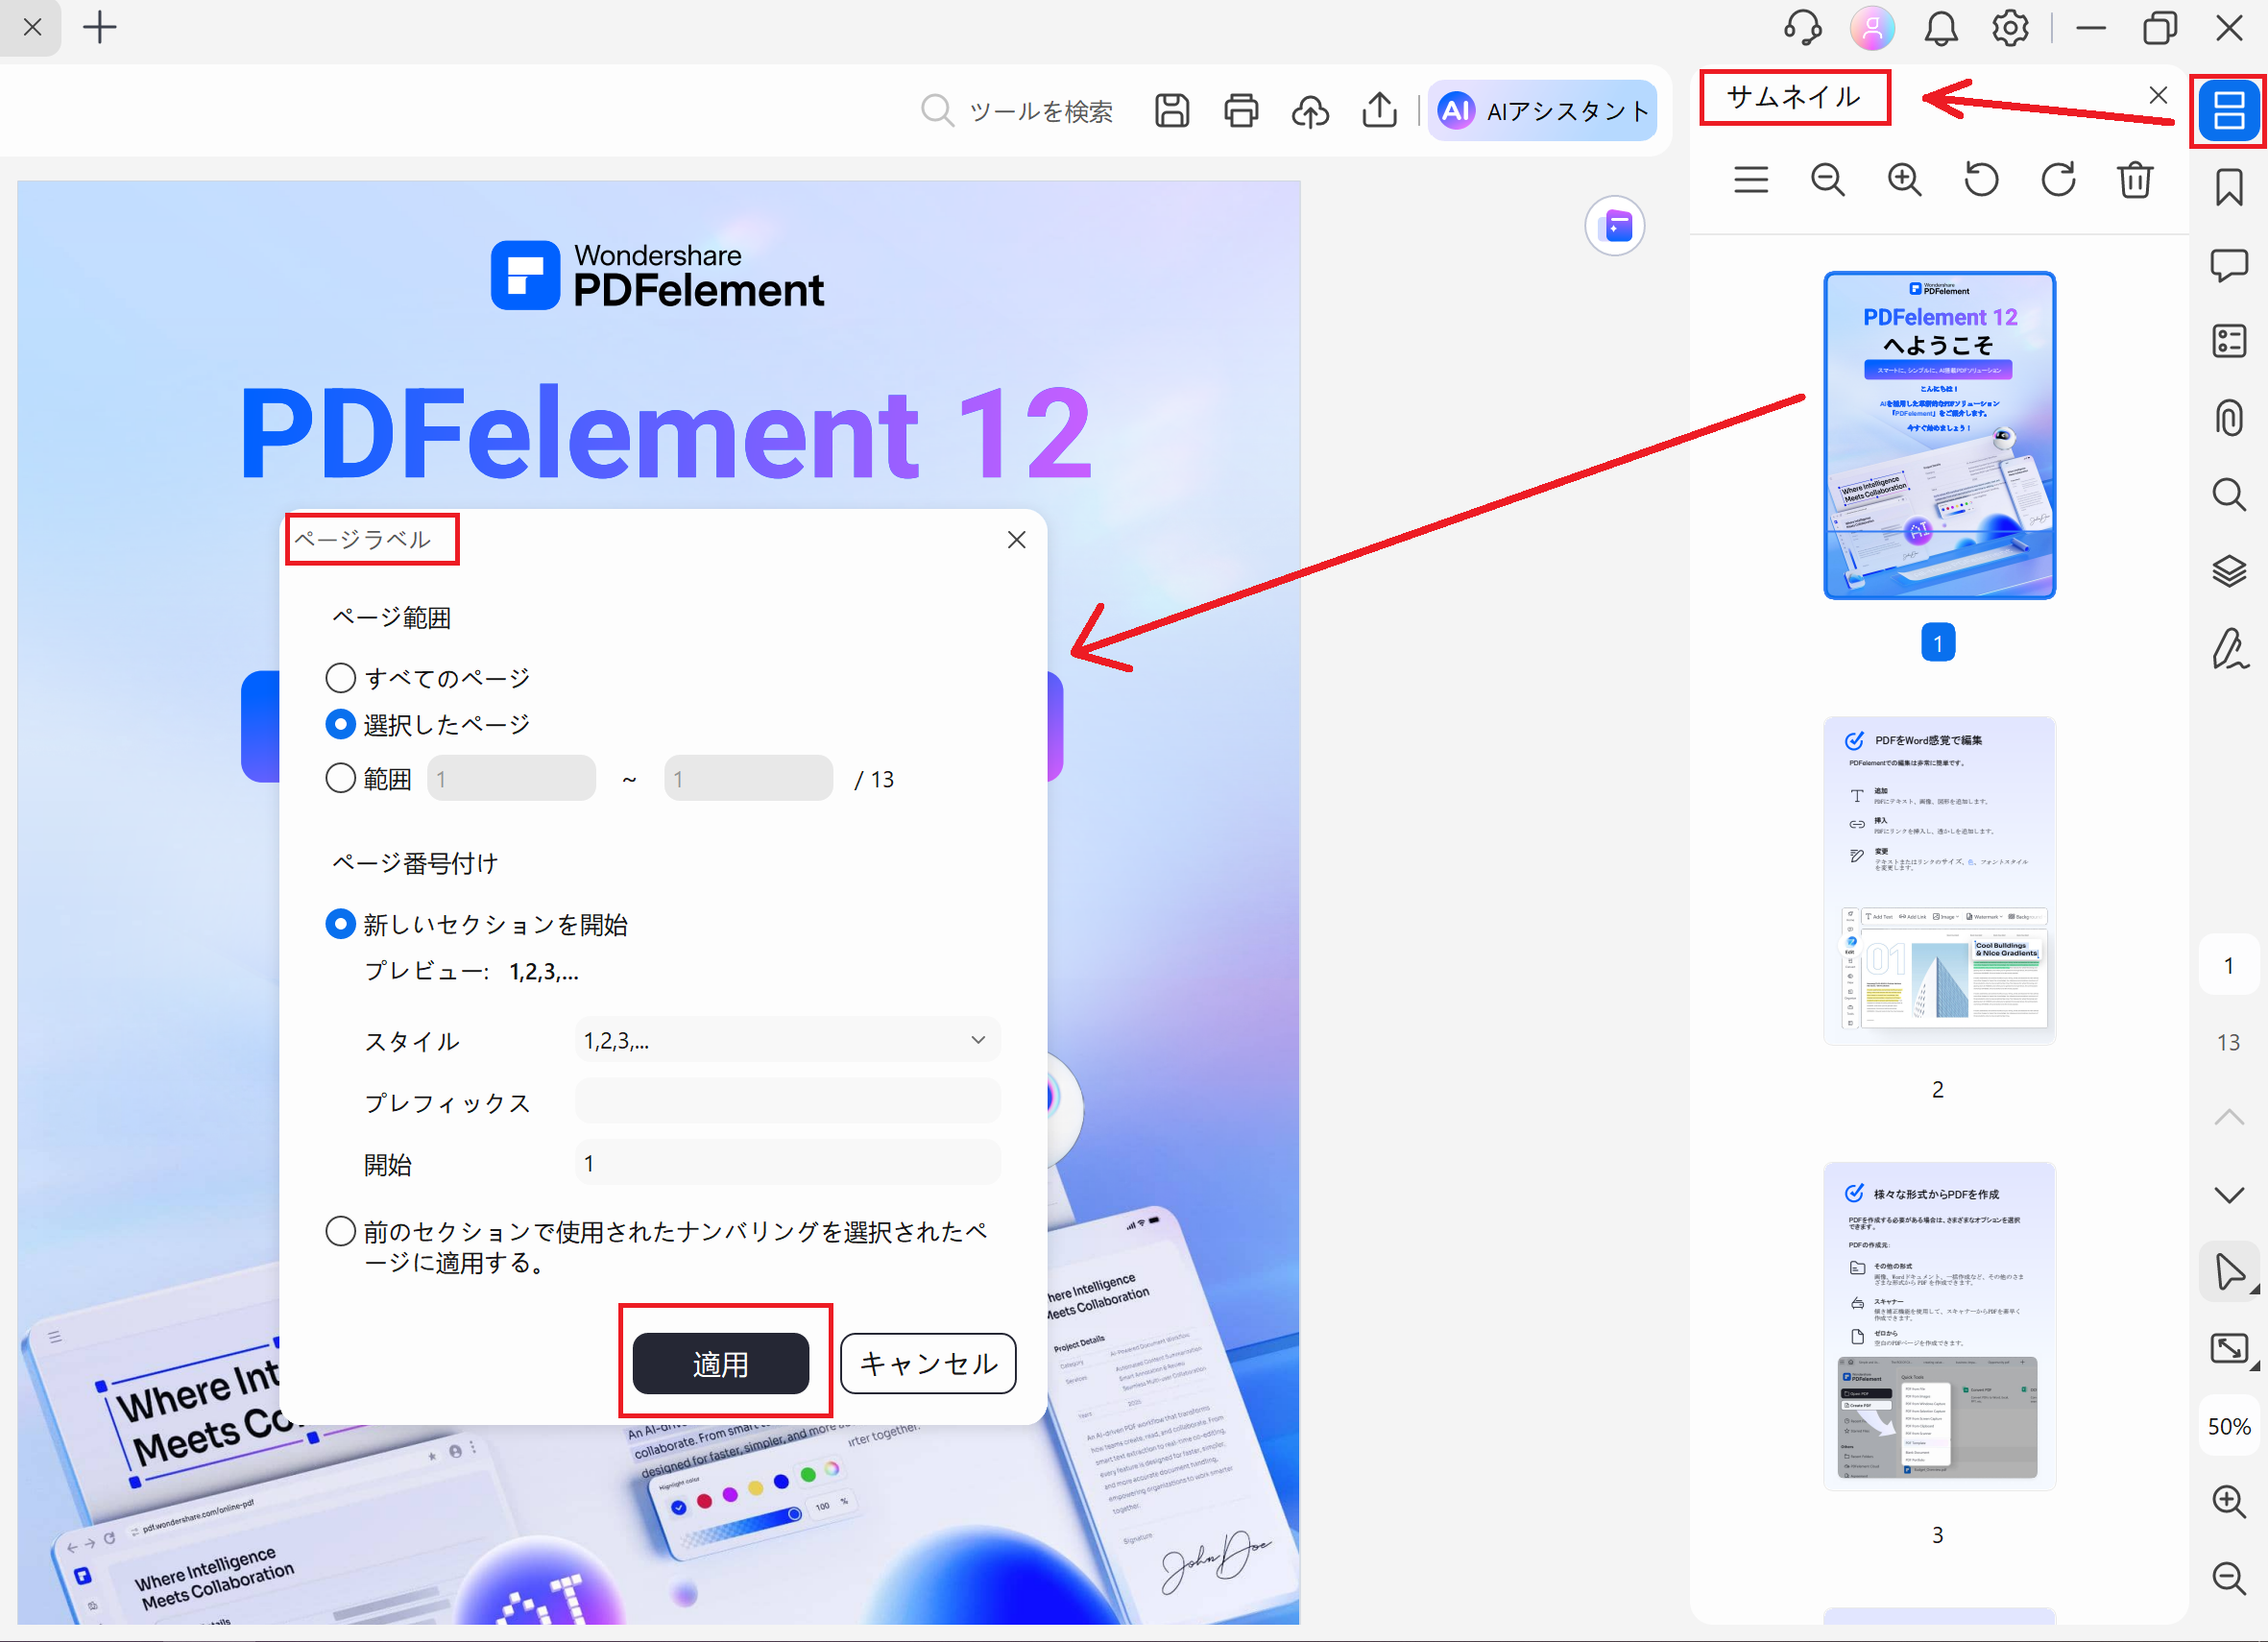This screenshot has height=1642, width=2268.
Task: Click the current page number box
Action: point(2229,965)
